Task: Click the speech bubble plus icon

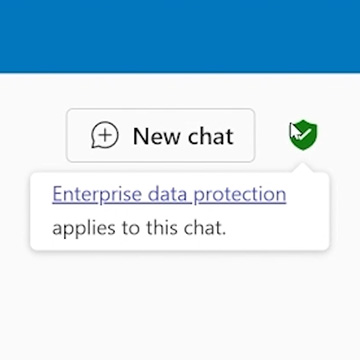Action: (x=105, y=135)
